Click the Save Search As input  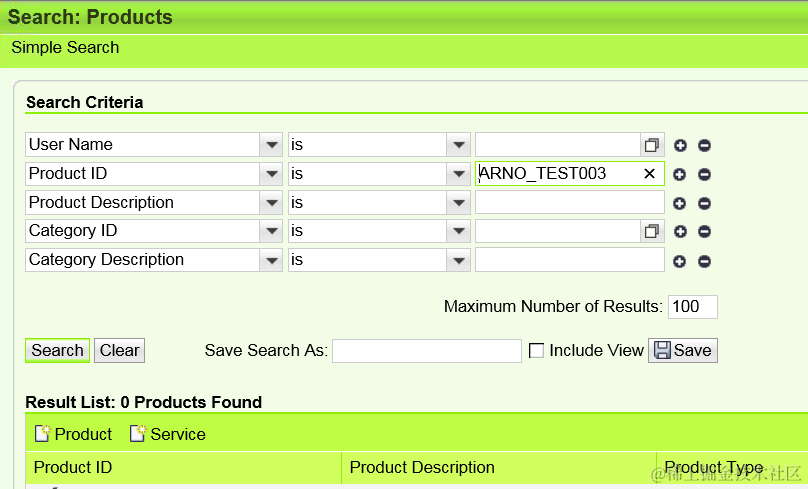point(427,351)
